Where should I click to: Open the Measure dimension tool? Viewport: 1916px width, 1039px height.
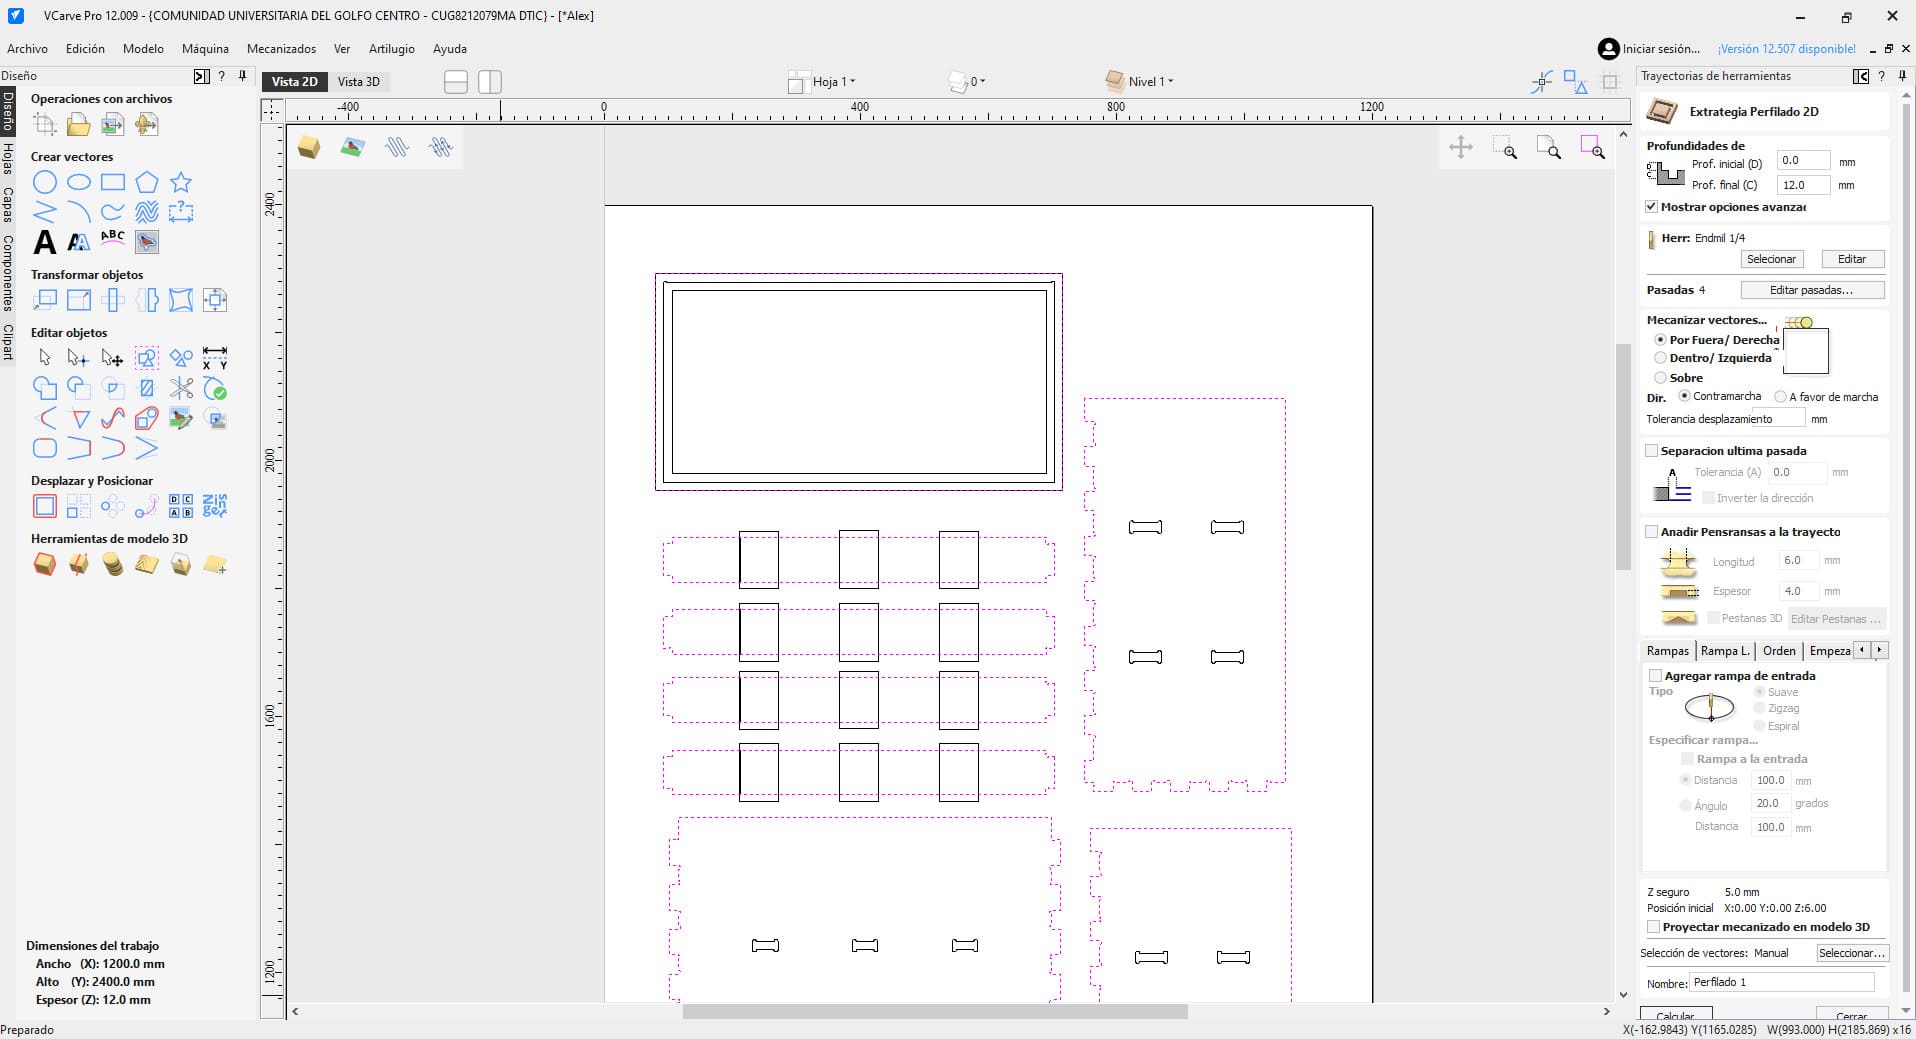(x=215, y=358)
